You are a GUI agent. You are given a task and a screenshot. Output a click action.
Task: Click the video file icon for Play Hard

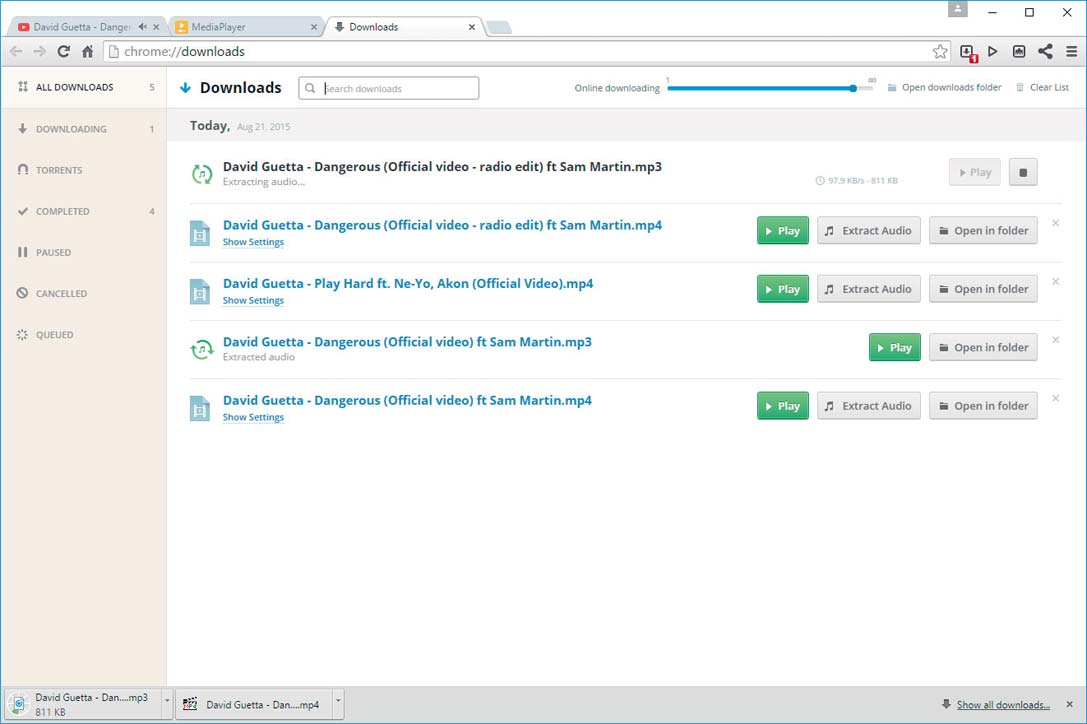coord(200,291)
